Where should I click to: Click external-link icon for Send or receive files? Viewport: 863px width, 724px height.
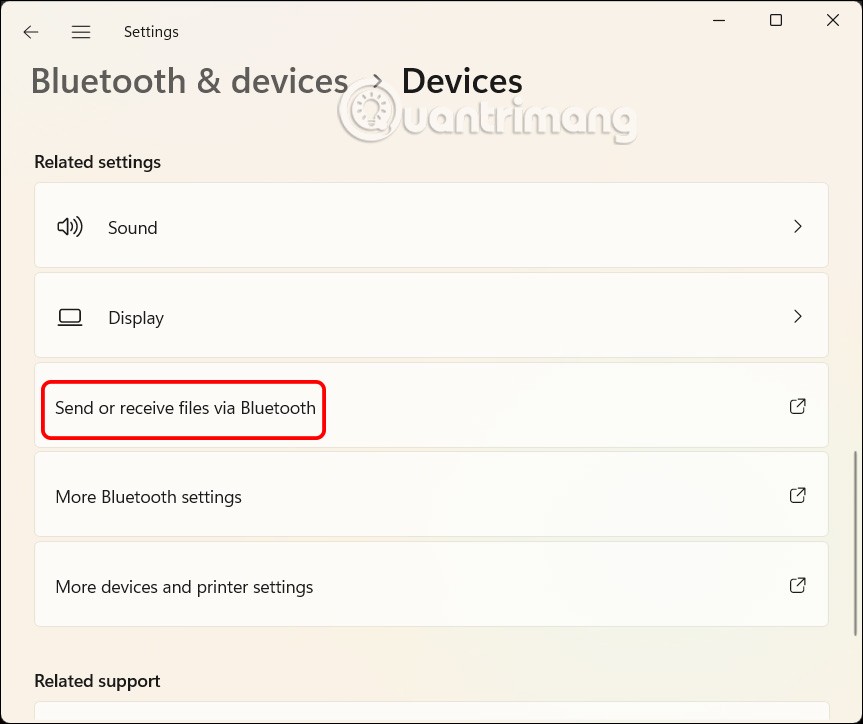click(x=798, y=406)
